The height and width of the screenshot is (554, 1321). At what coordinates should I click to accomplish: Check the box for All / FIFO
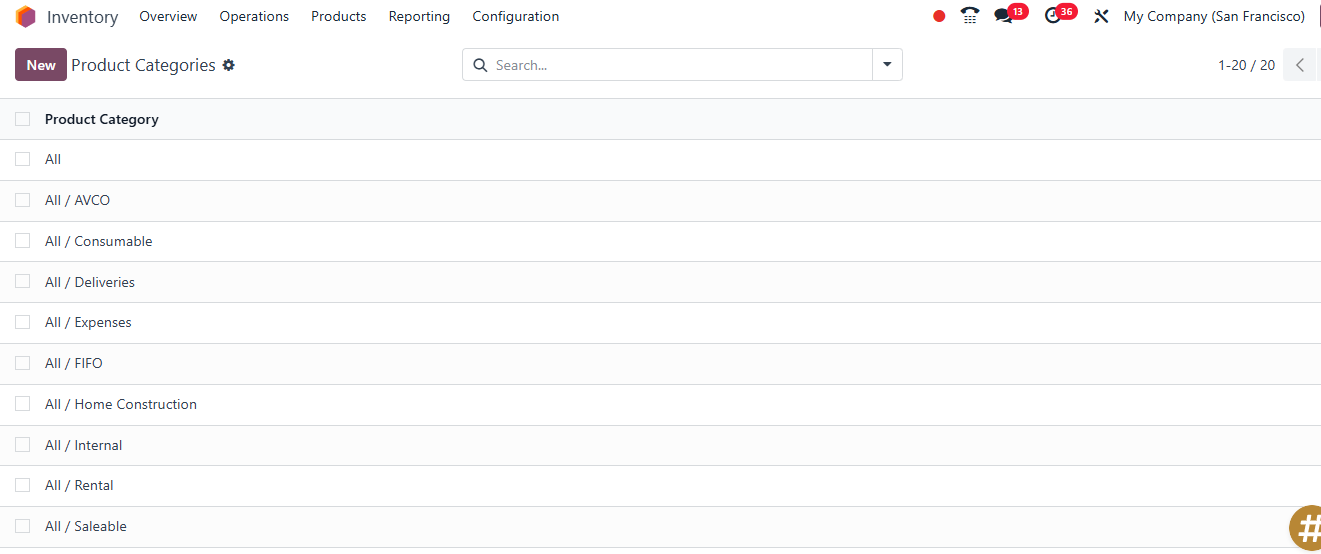pos(23,363)
